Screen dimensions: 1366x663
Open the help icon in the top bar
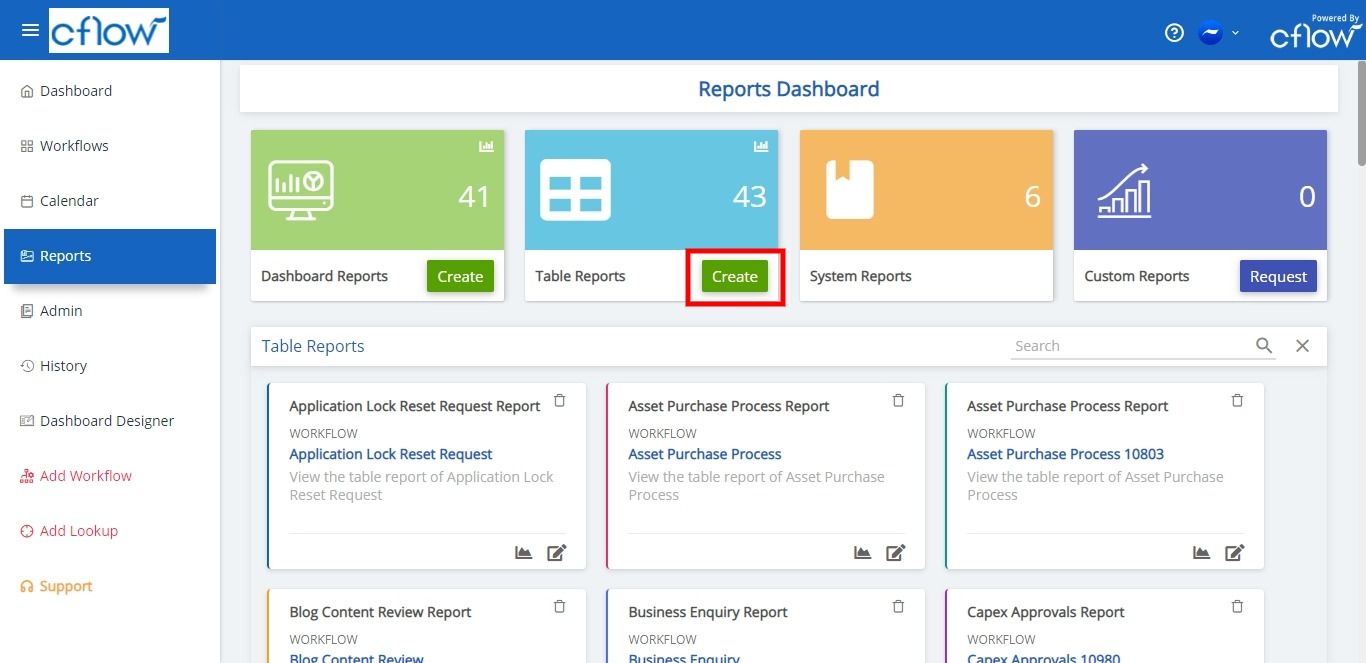(x=1174, y=32)
